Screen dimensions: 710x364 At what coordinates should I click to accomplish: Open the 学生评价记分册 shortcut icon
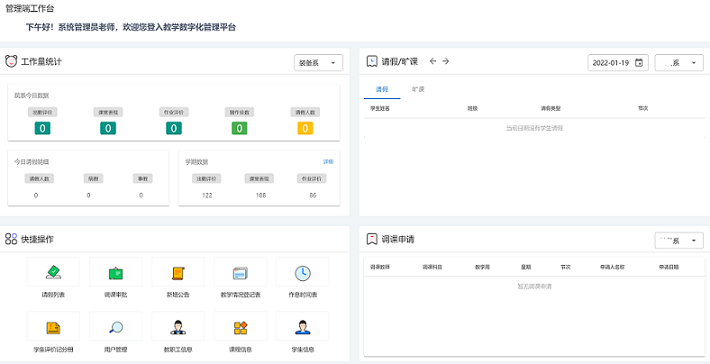click(x=53, y=328)
